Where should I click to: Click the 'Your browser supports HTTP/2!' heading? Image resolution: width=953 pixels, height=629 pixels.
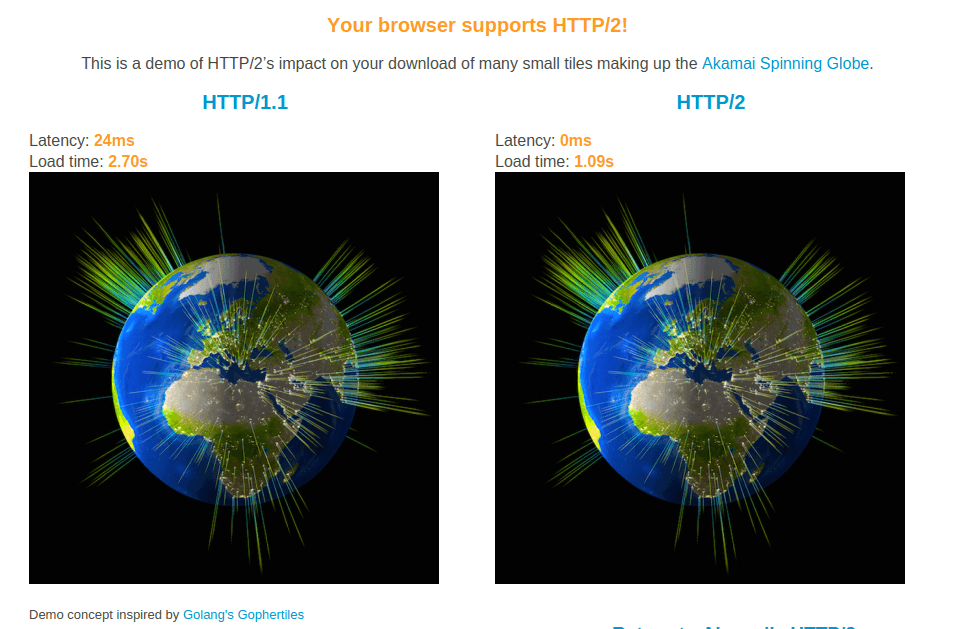477,25
